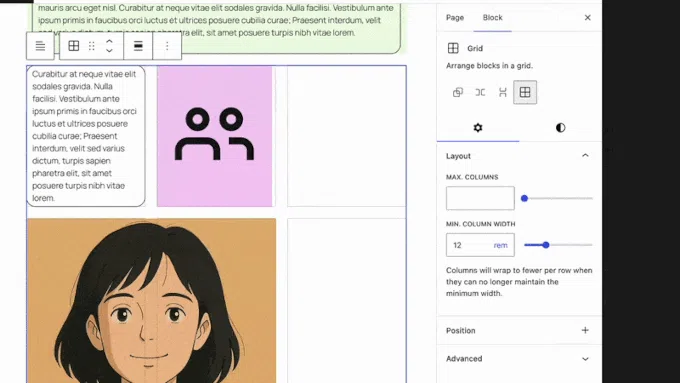Screen dimensions: 680x383
Task: Adjust the Max. Columns slider handle
Action: 524,198
